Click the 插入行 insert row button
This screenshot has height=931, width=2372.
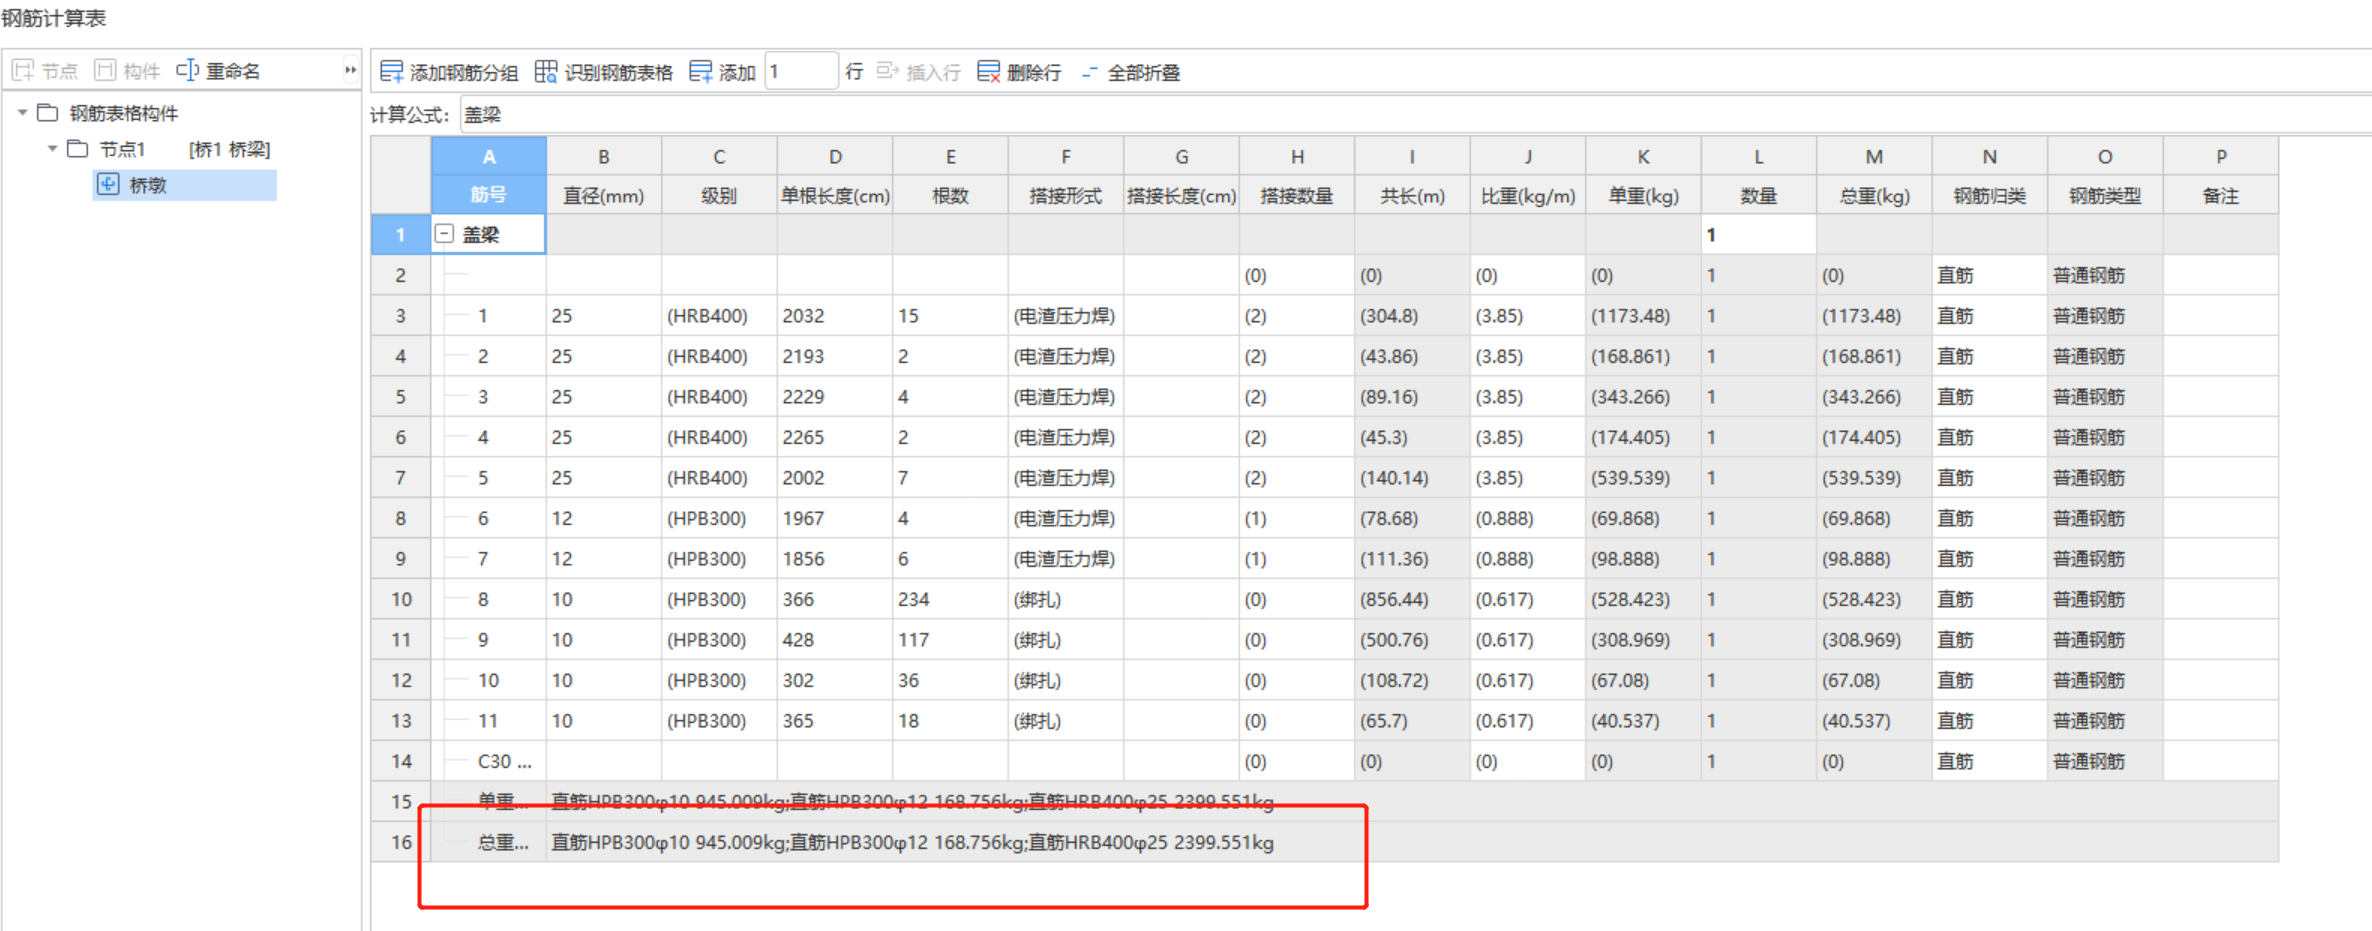click(x=919, y=72)
